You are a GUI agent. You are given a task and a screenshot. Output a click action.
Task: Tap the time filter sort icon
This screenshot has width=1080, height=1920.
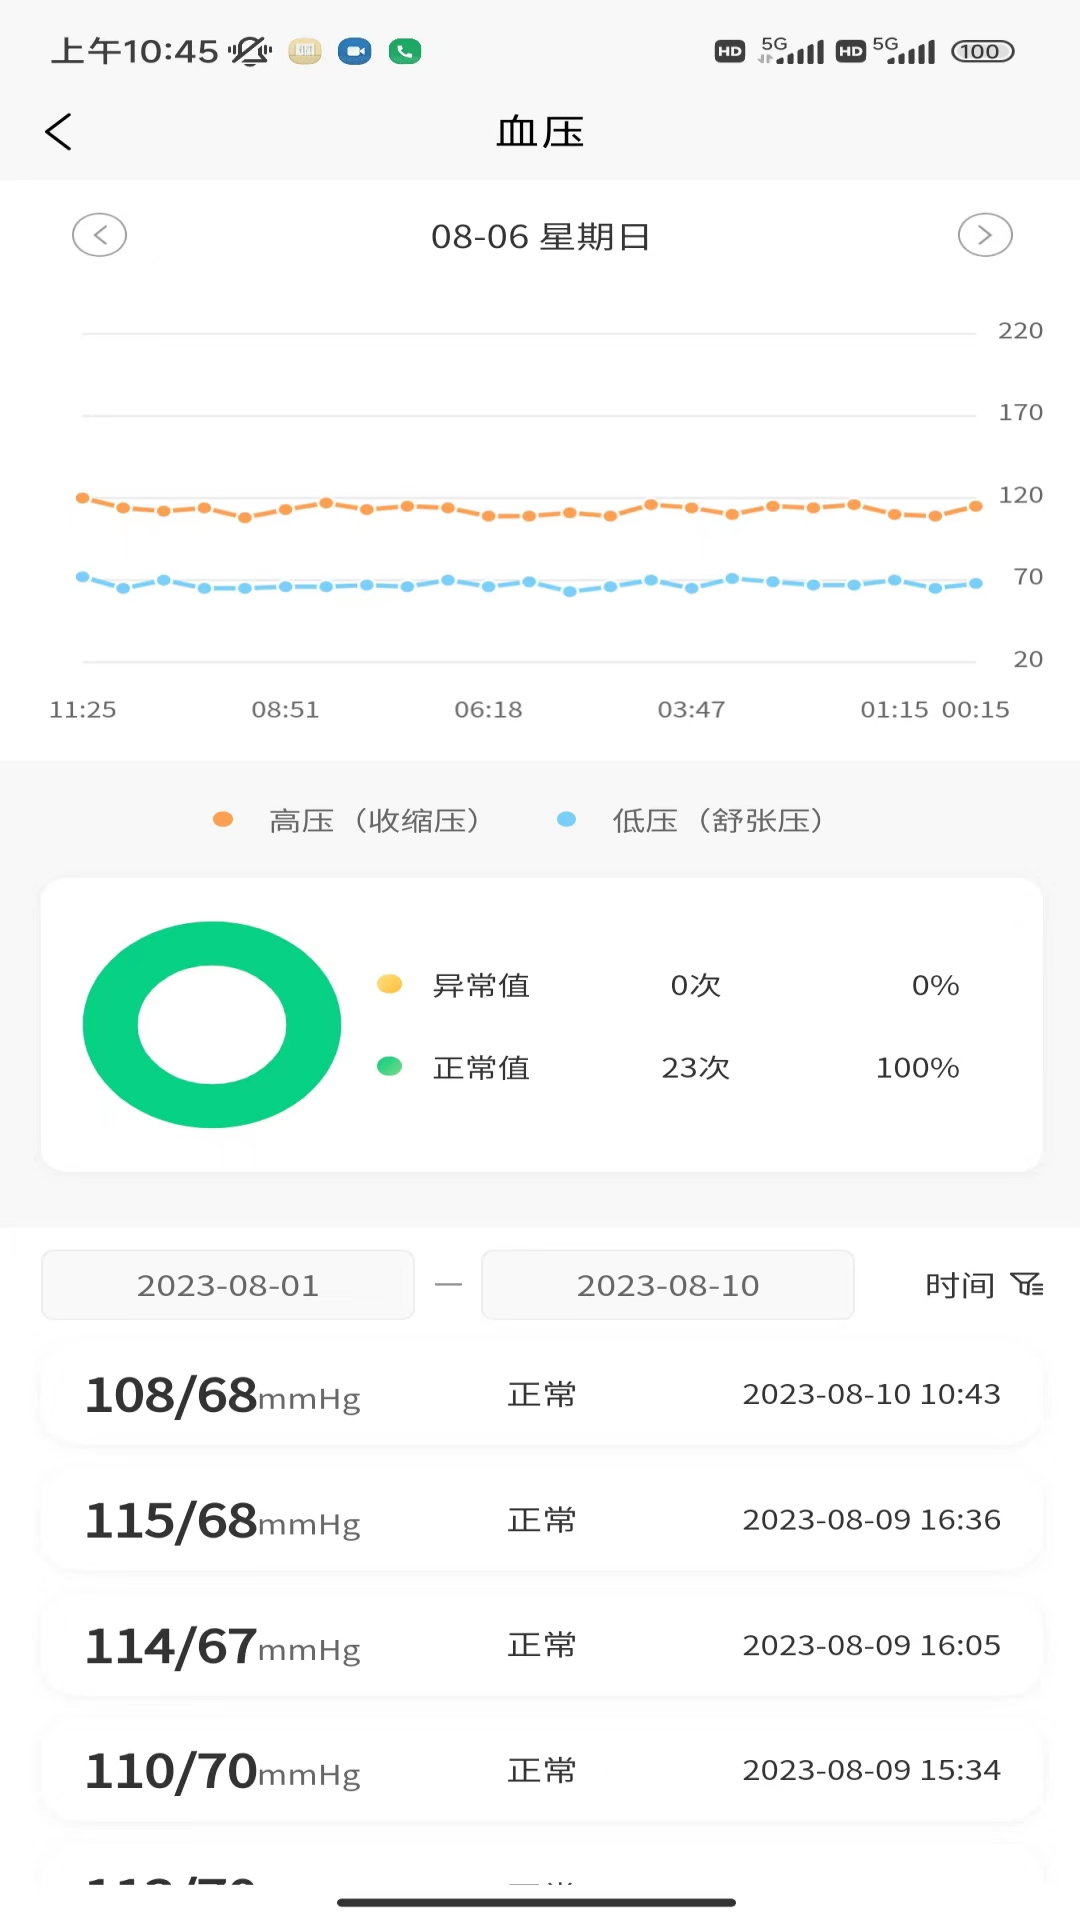click(x=1027, y=1284)
